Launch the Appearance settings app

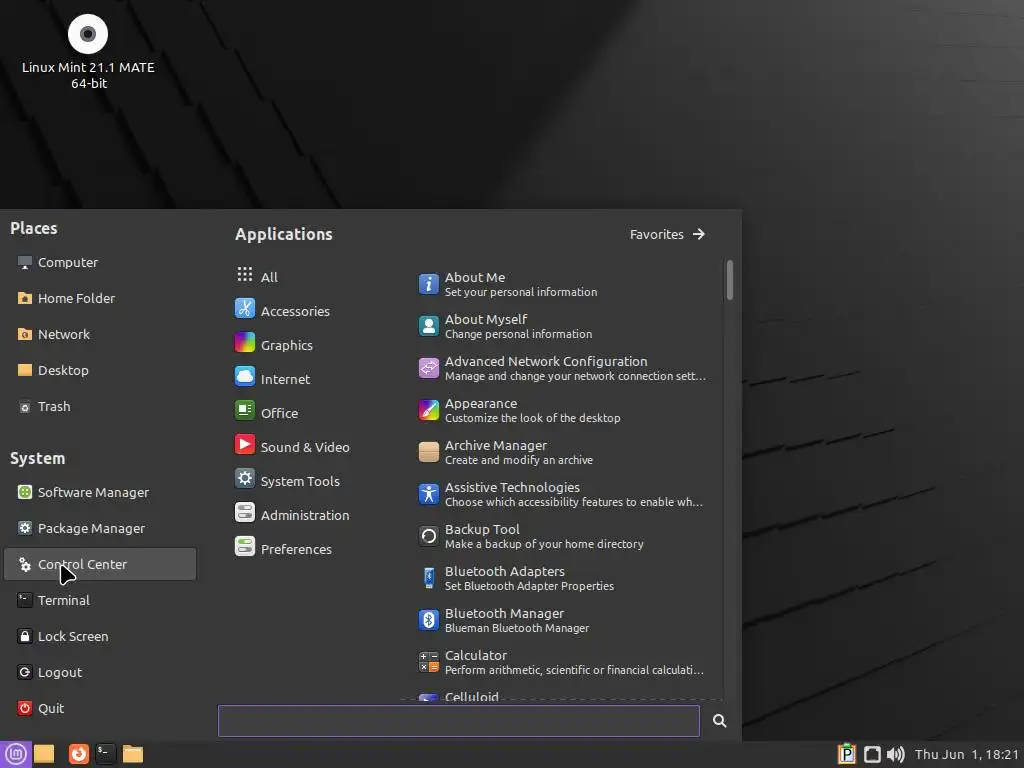coord(562,410)
